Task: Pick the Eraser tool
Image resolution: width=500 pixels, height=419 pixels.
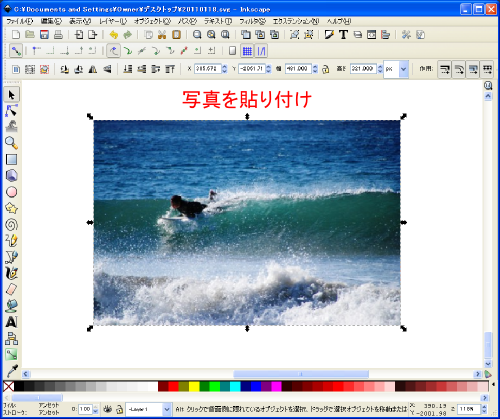Action: (12, 289)
